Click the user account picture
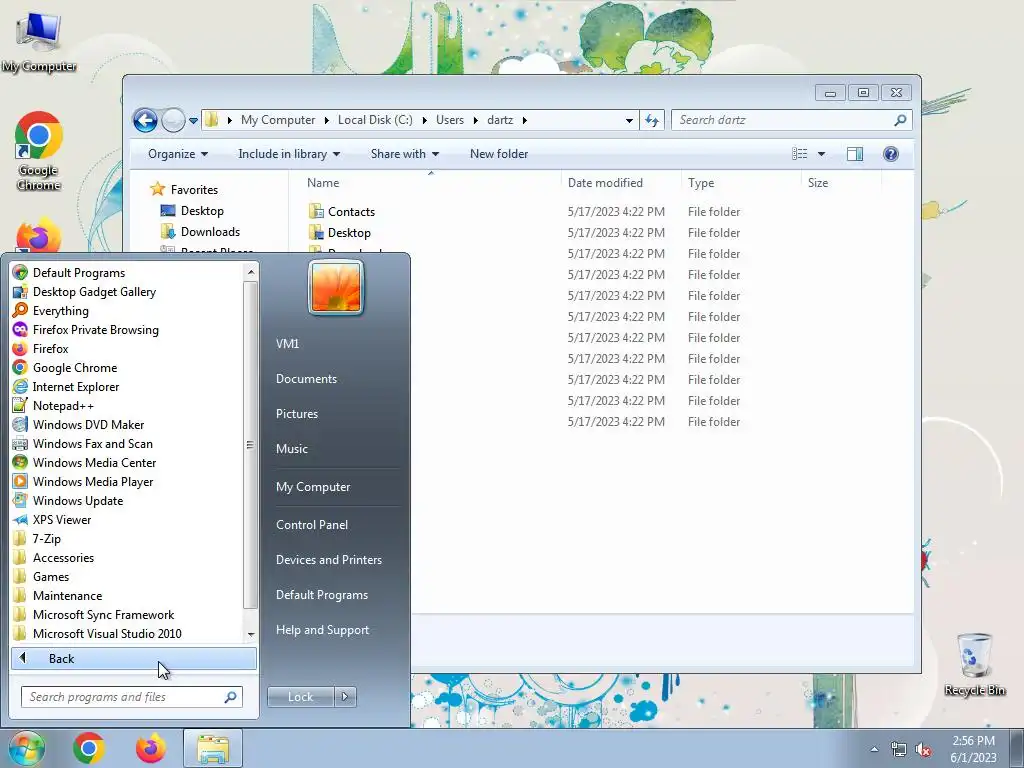 (336, 287)
